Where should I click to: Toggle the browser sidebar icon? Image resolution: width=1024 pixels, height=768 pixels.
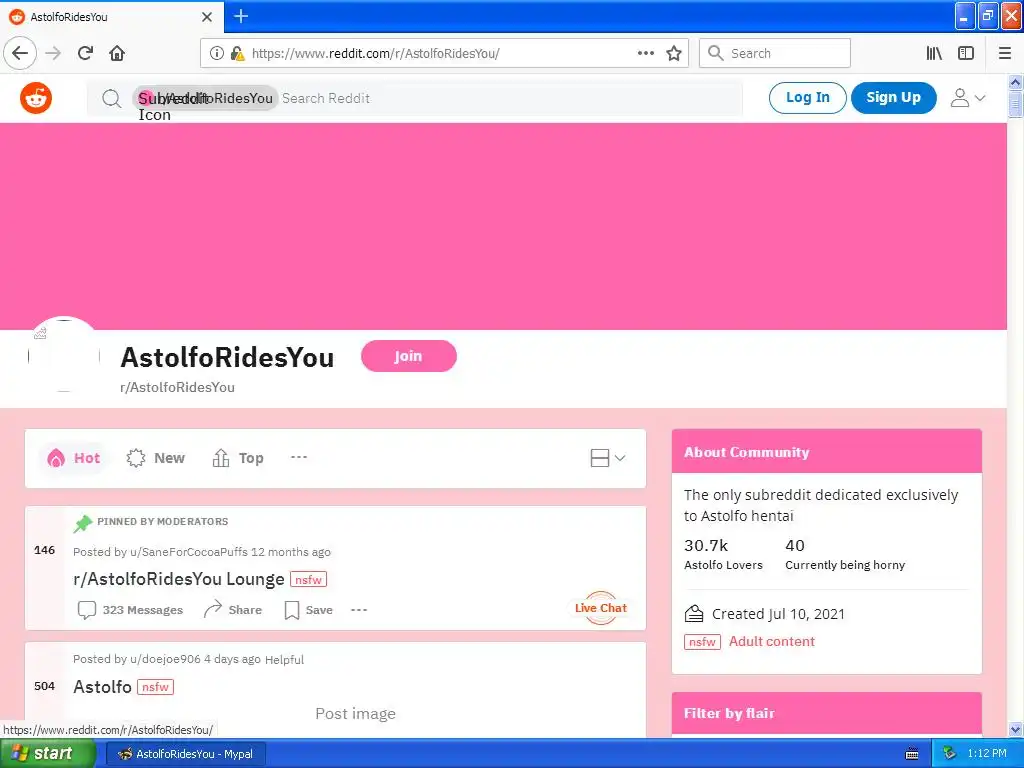coord(966,53)
